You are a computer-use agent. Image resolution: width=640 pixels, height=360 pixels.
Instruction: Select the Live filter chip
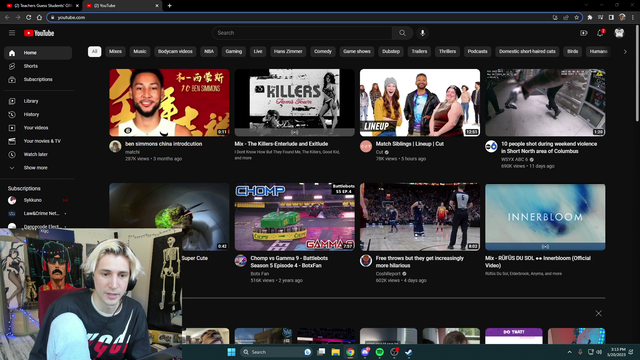coord(258,51)
